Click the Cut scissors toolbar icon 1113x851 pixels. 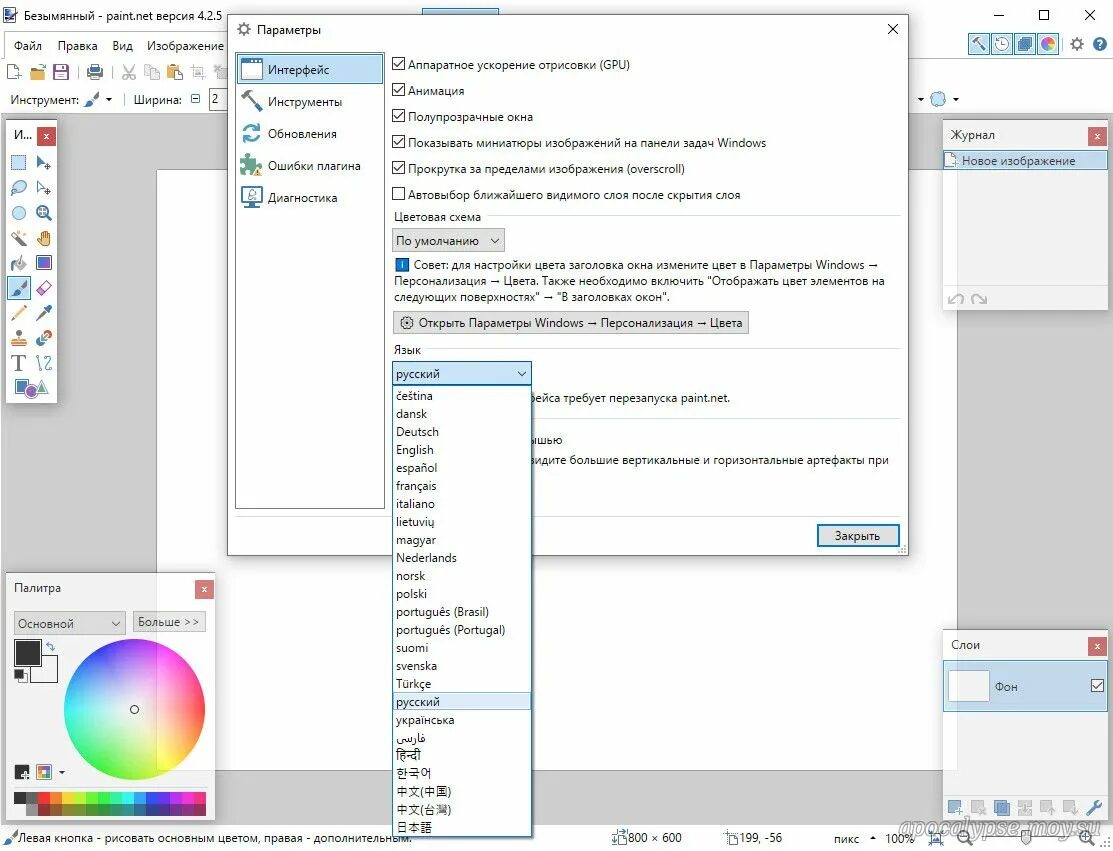click(x=128, y=72)
